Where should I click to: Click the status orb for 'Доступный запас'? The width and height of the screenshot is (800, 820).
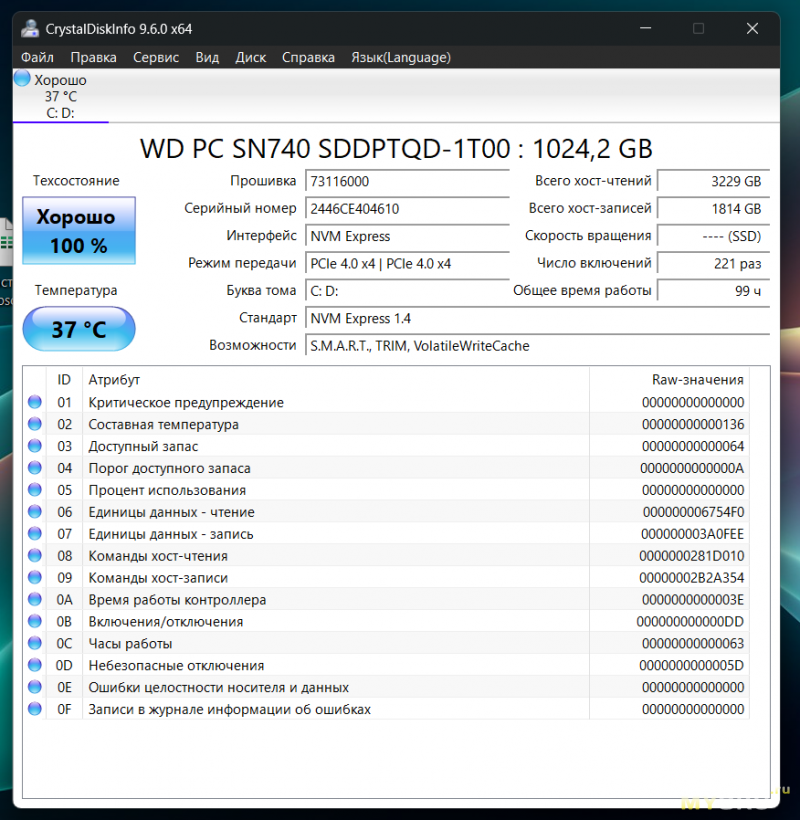coord(35,446)
